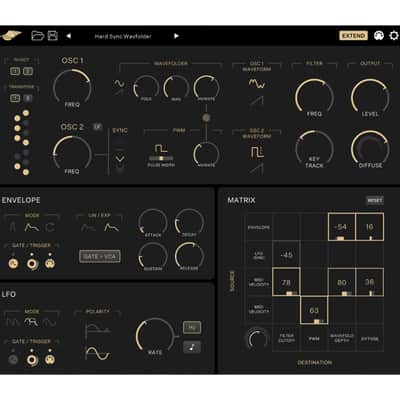Open the Hard Sync Wavefolder preset menu
Viewport: 400px width, 400px height.
(x=123, y=36)
